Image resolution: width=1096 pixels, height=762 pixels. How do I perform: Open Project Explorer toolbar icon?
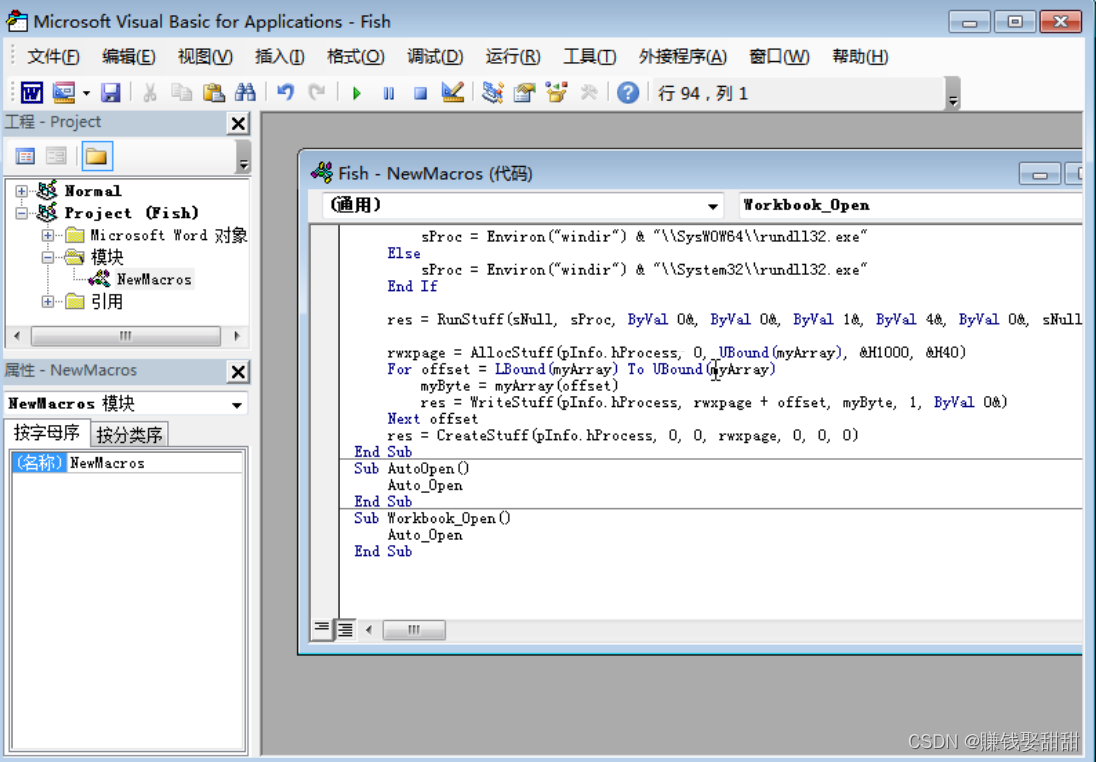click(493, 92)
